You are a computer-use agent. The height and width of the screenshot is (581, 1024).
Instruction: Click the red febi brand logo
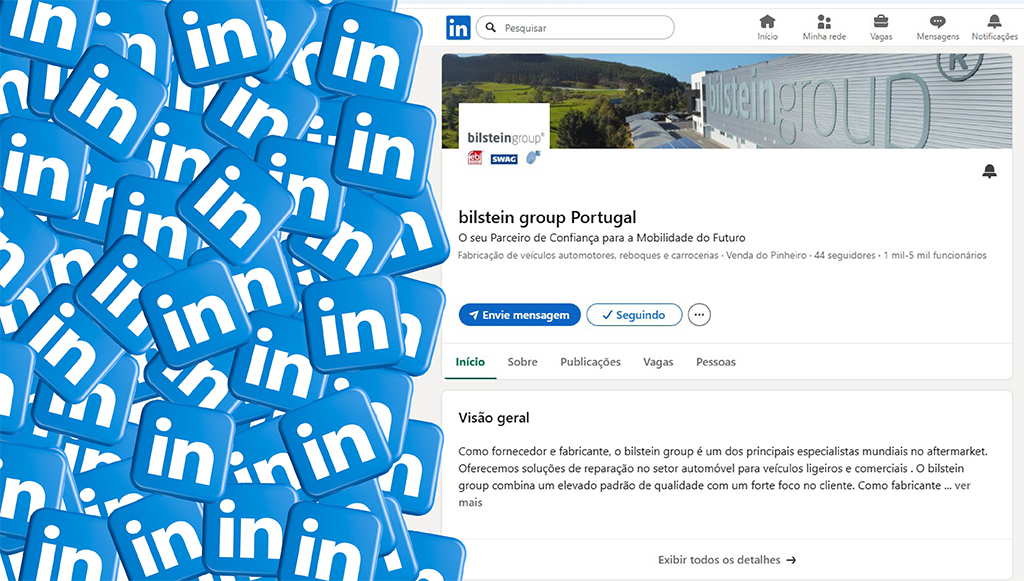click(x=475, y=158)
